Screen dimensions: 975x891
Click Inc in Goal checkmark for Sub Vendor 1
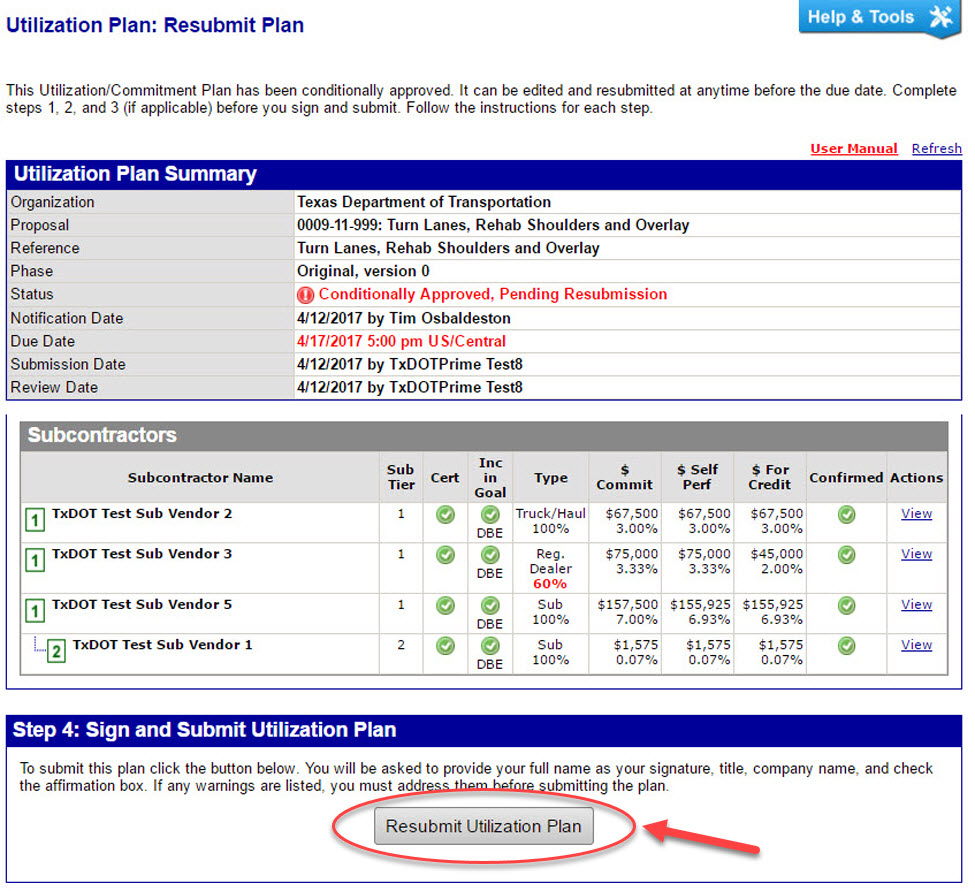[x=490, y=646]
